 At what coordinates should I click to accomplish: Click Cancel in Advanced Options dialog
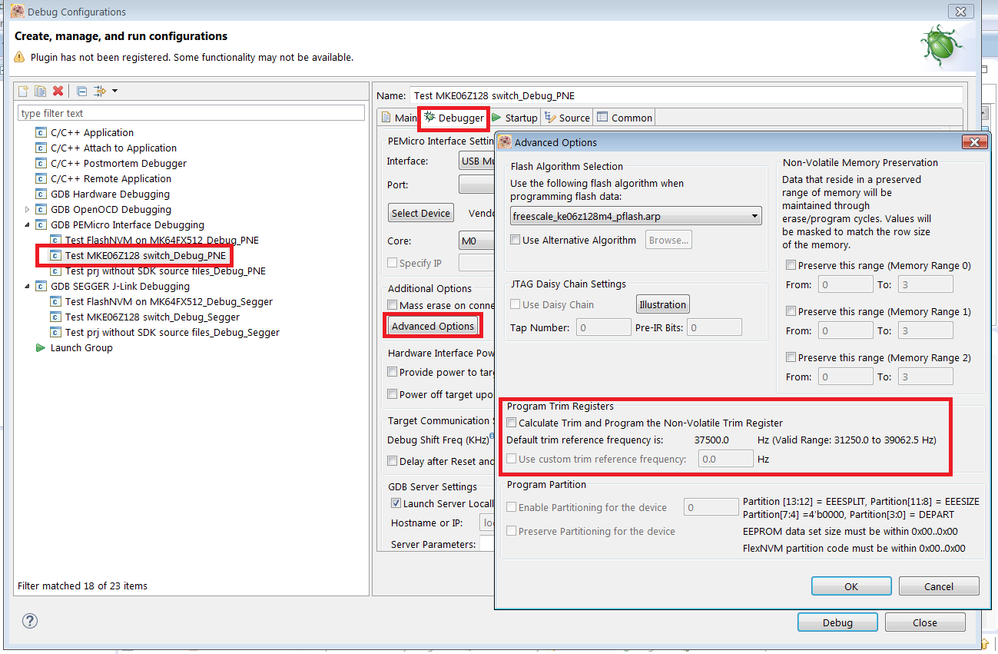click(939, 587)
